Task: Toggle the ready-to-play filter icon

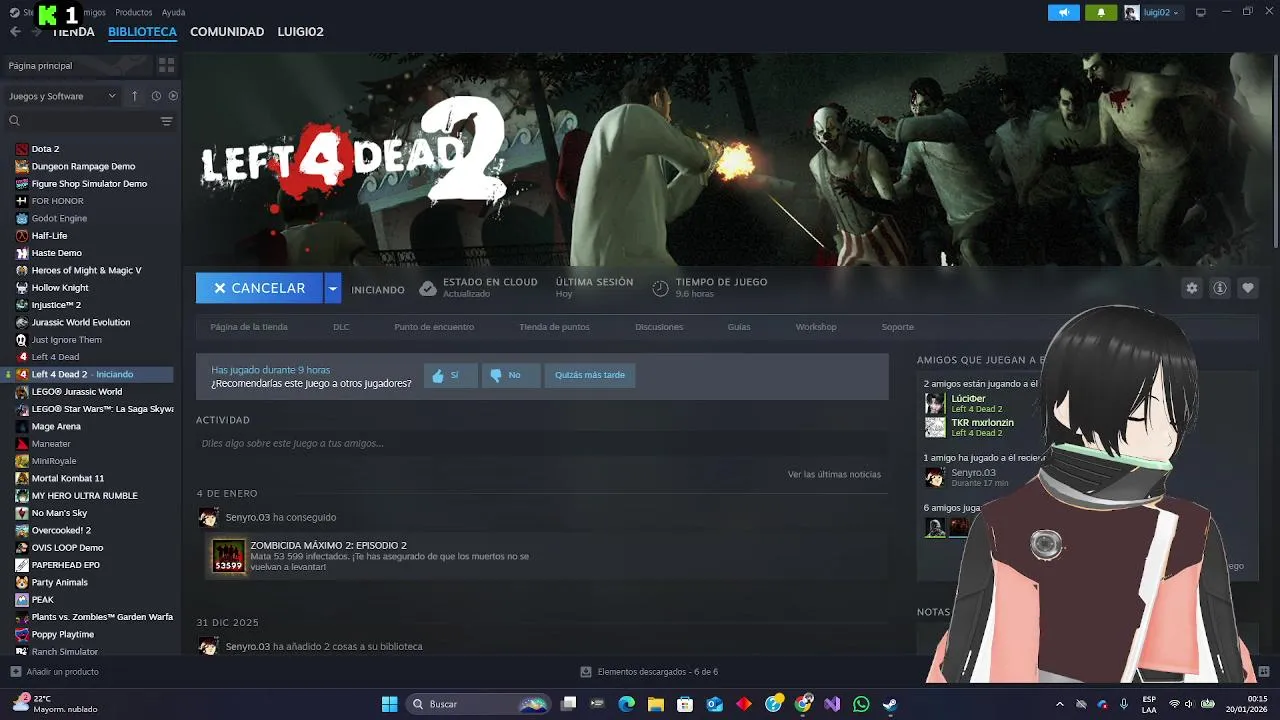Action: click(173, 96)
